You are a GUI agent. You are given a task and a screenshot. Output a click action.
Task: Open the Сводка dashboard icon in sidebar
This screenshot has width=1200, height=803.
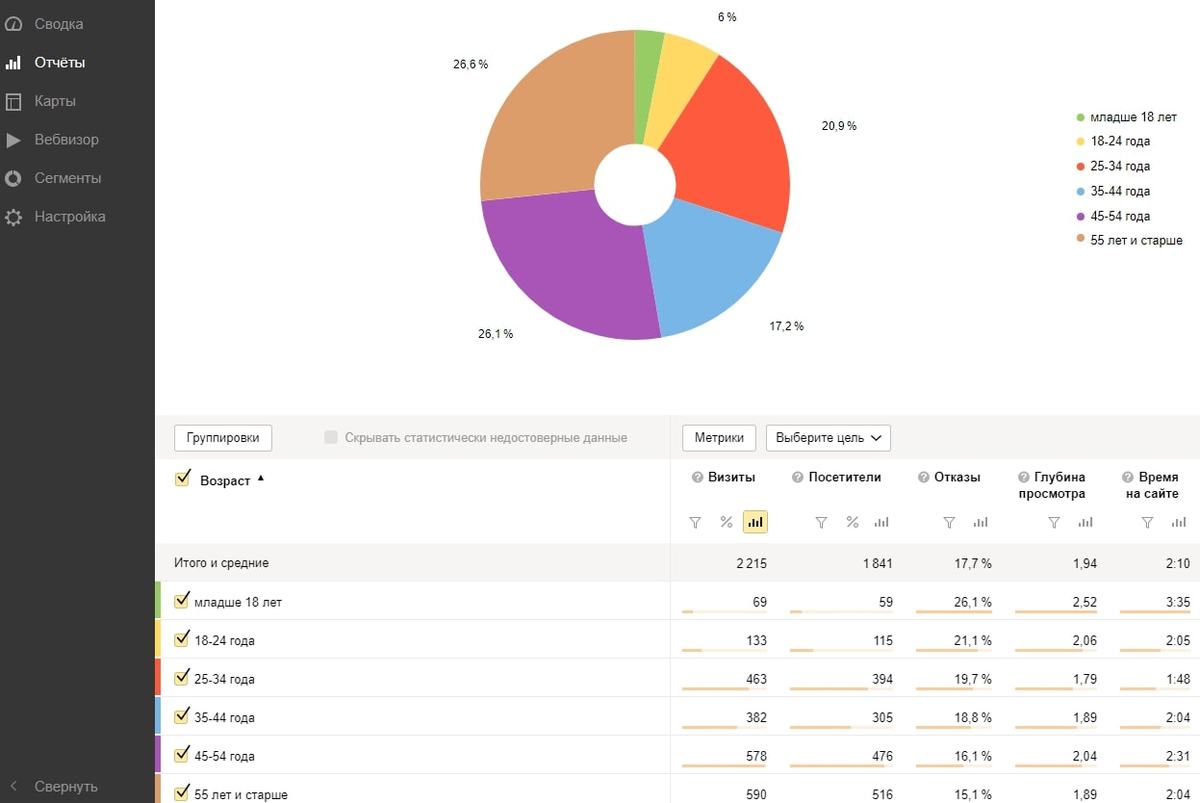[x=14, y=24]
